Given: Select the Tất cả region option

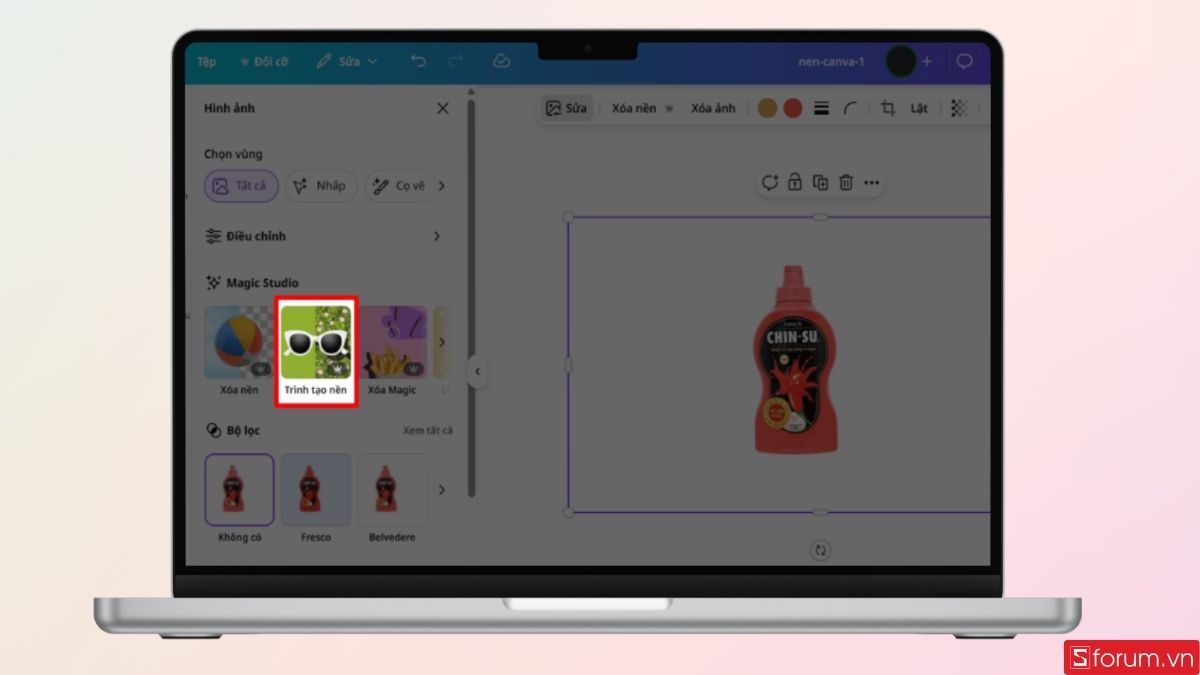Looking at the screenshot, I should [240, 186].
